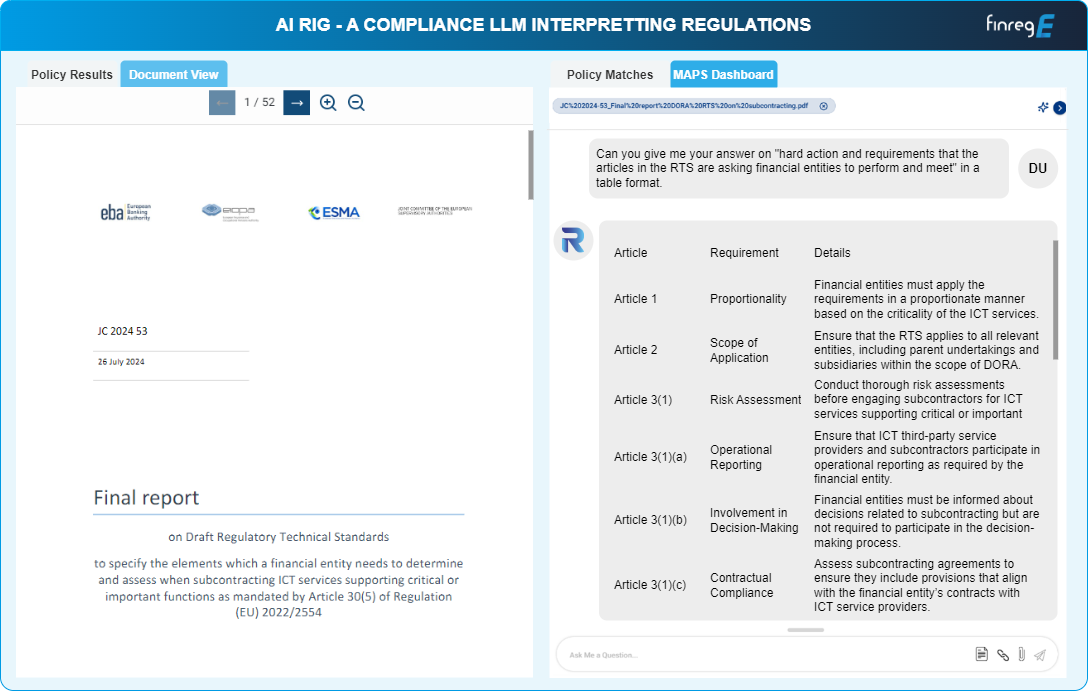Select the MAPS Dashboard tab
Image resolution: width=1088 pixels, height=691 pixels.
[x=723, y=74]
